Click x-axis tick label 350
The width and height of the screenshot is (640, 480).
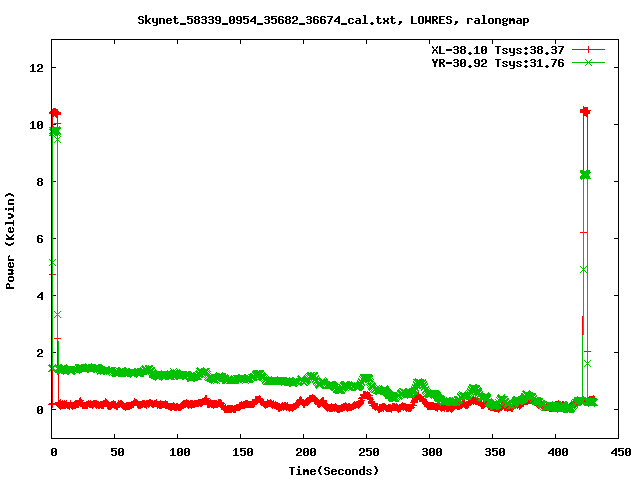pyautogui.click(x=495, y=452)
